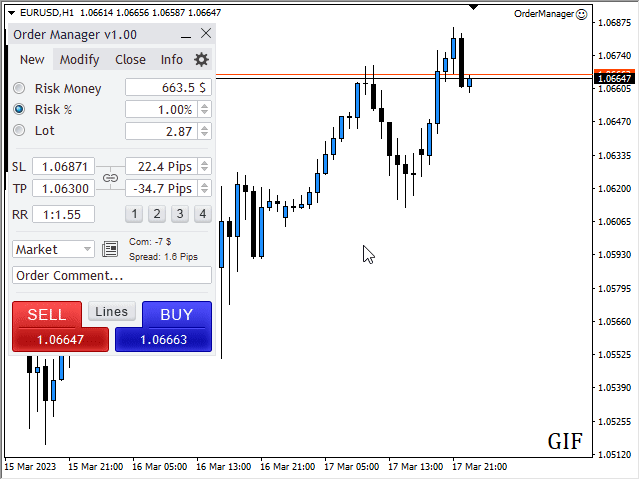The width and height of the screenshot is (640, 480).
Task: Click the 1.06200 price axis label
Action: (614, 189)
